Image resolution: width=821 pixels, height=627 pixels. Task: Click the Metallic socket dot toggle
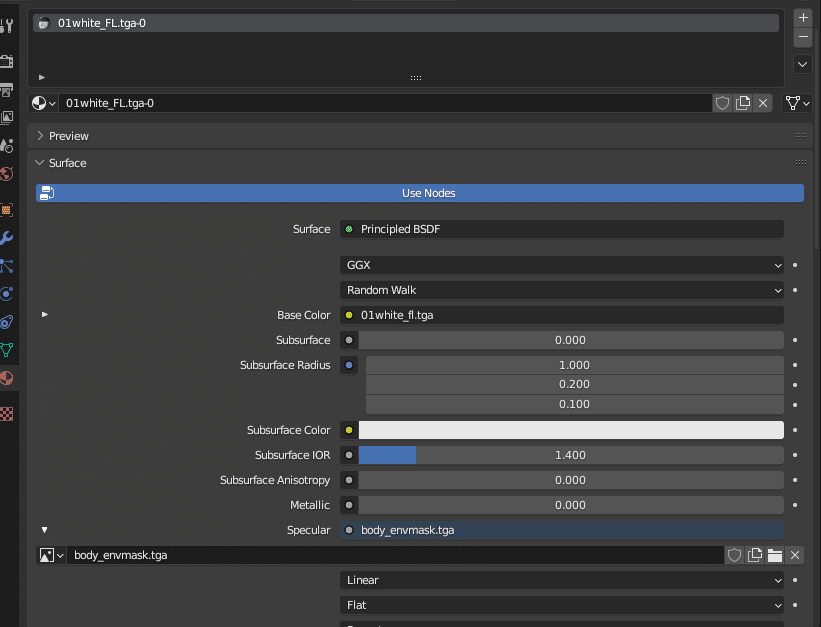tap(349, 505)
